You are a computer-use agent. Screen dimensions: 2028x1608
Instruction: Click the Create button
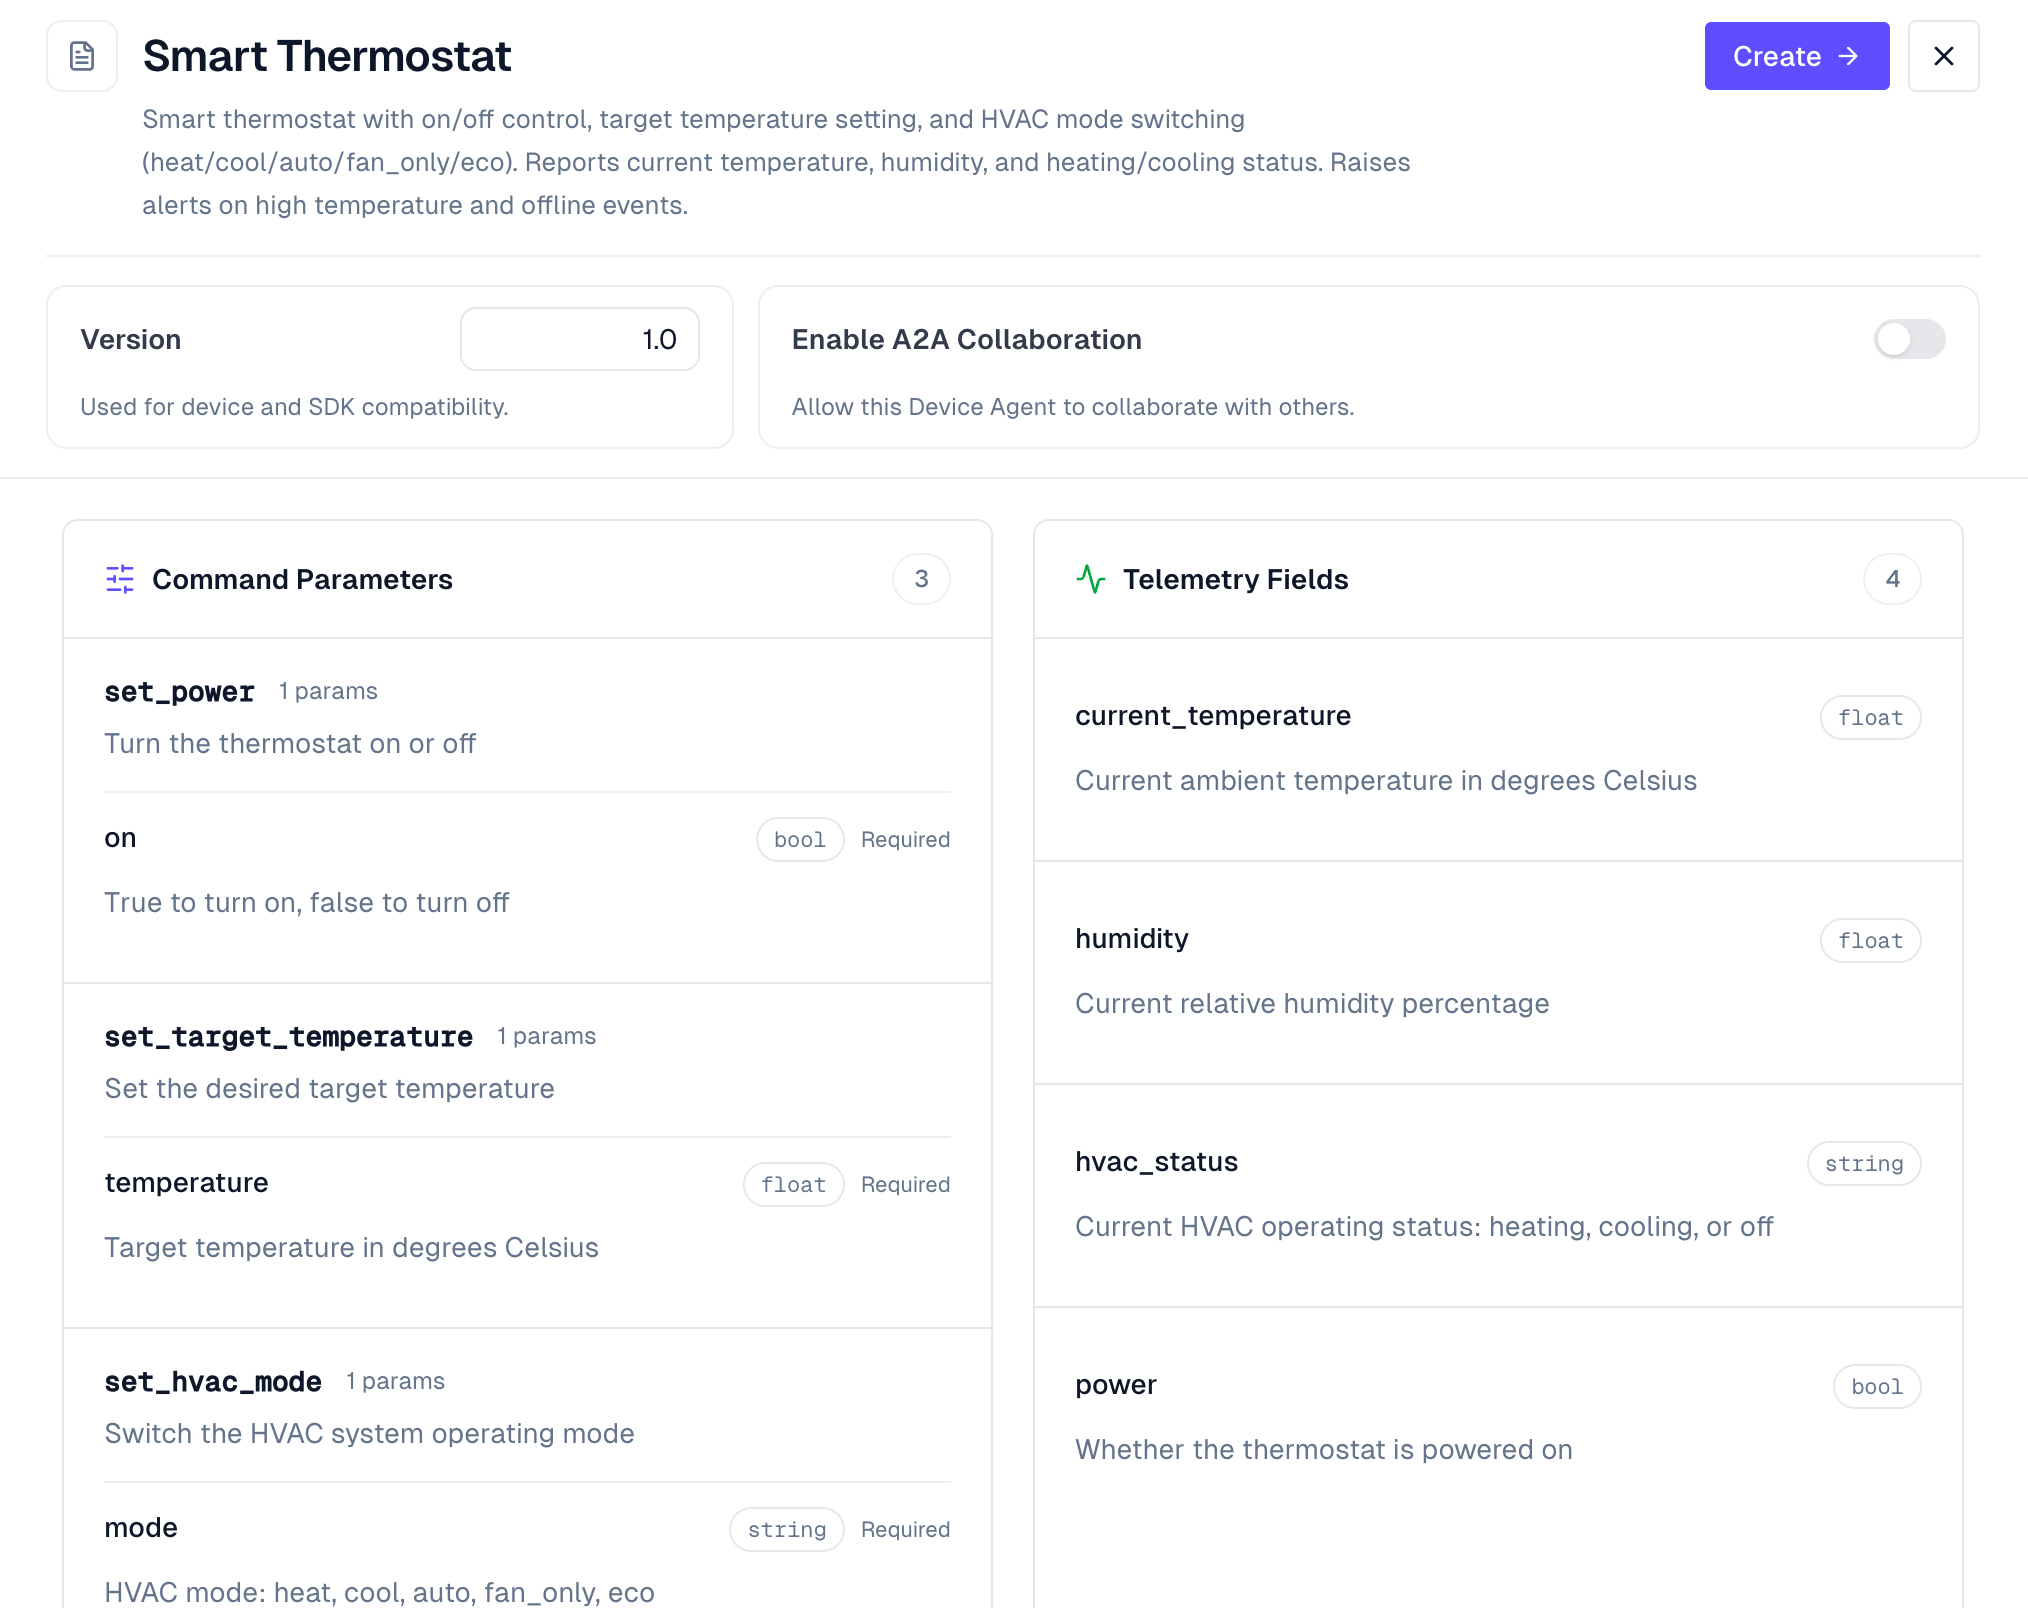coord(1796,56)
